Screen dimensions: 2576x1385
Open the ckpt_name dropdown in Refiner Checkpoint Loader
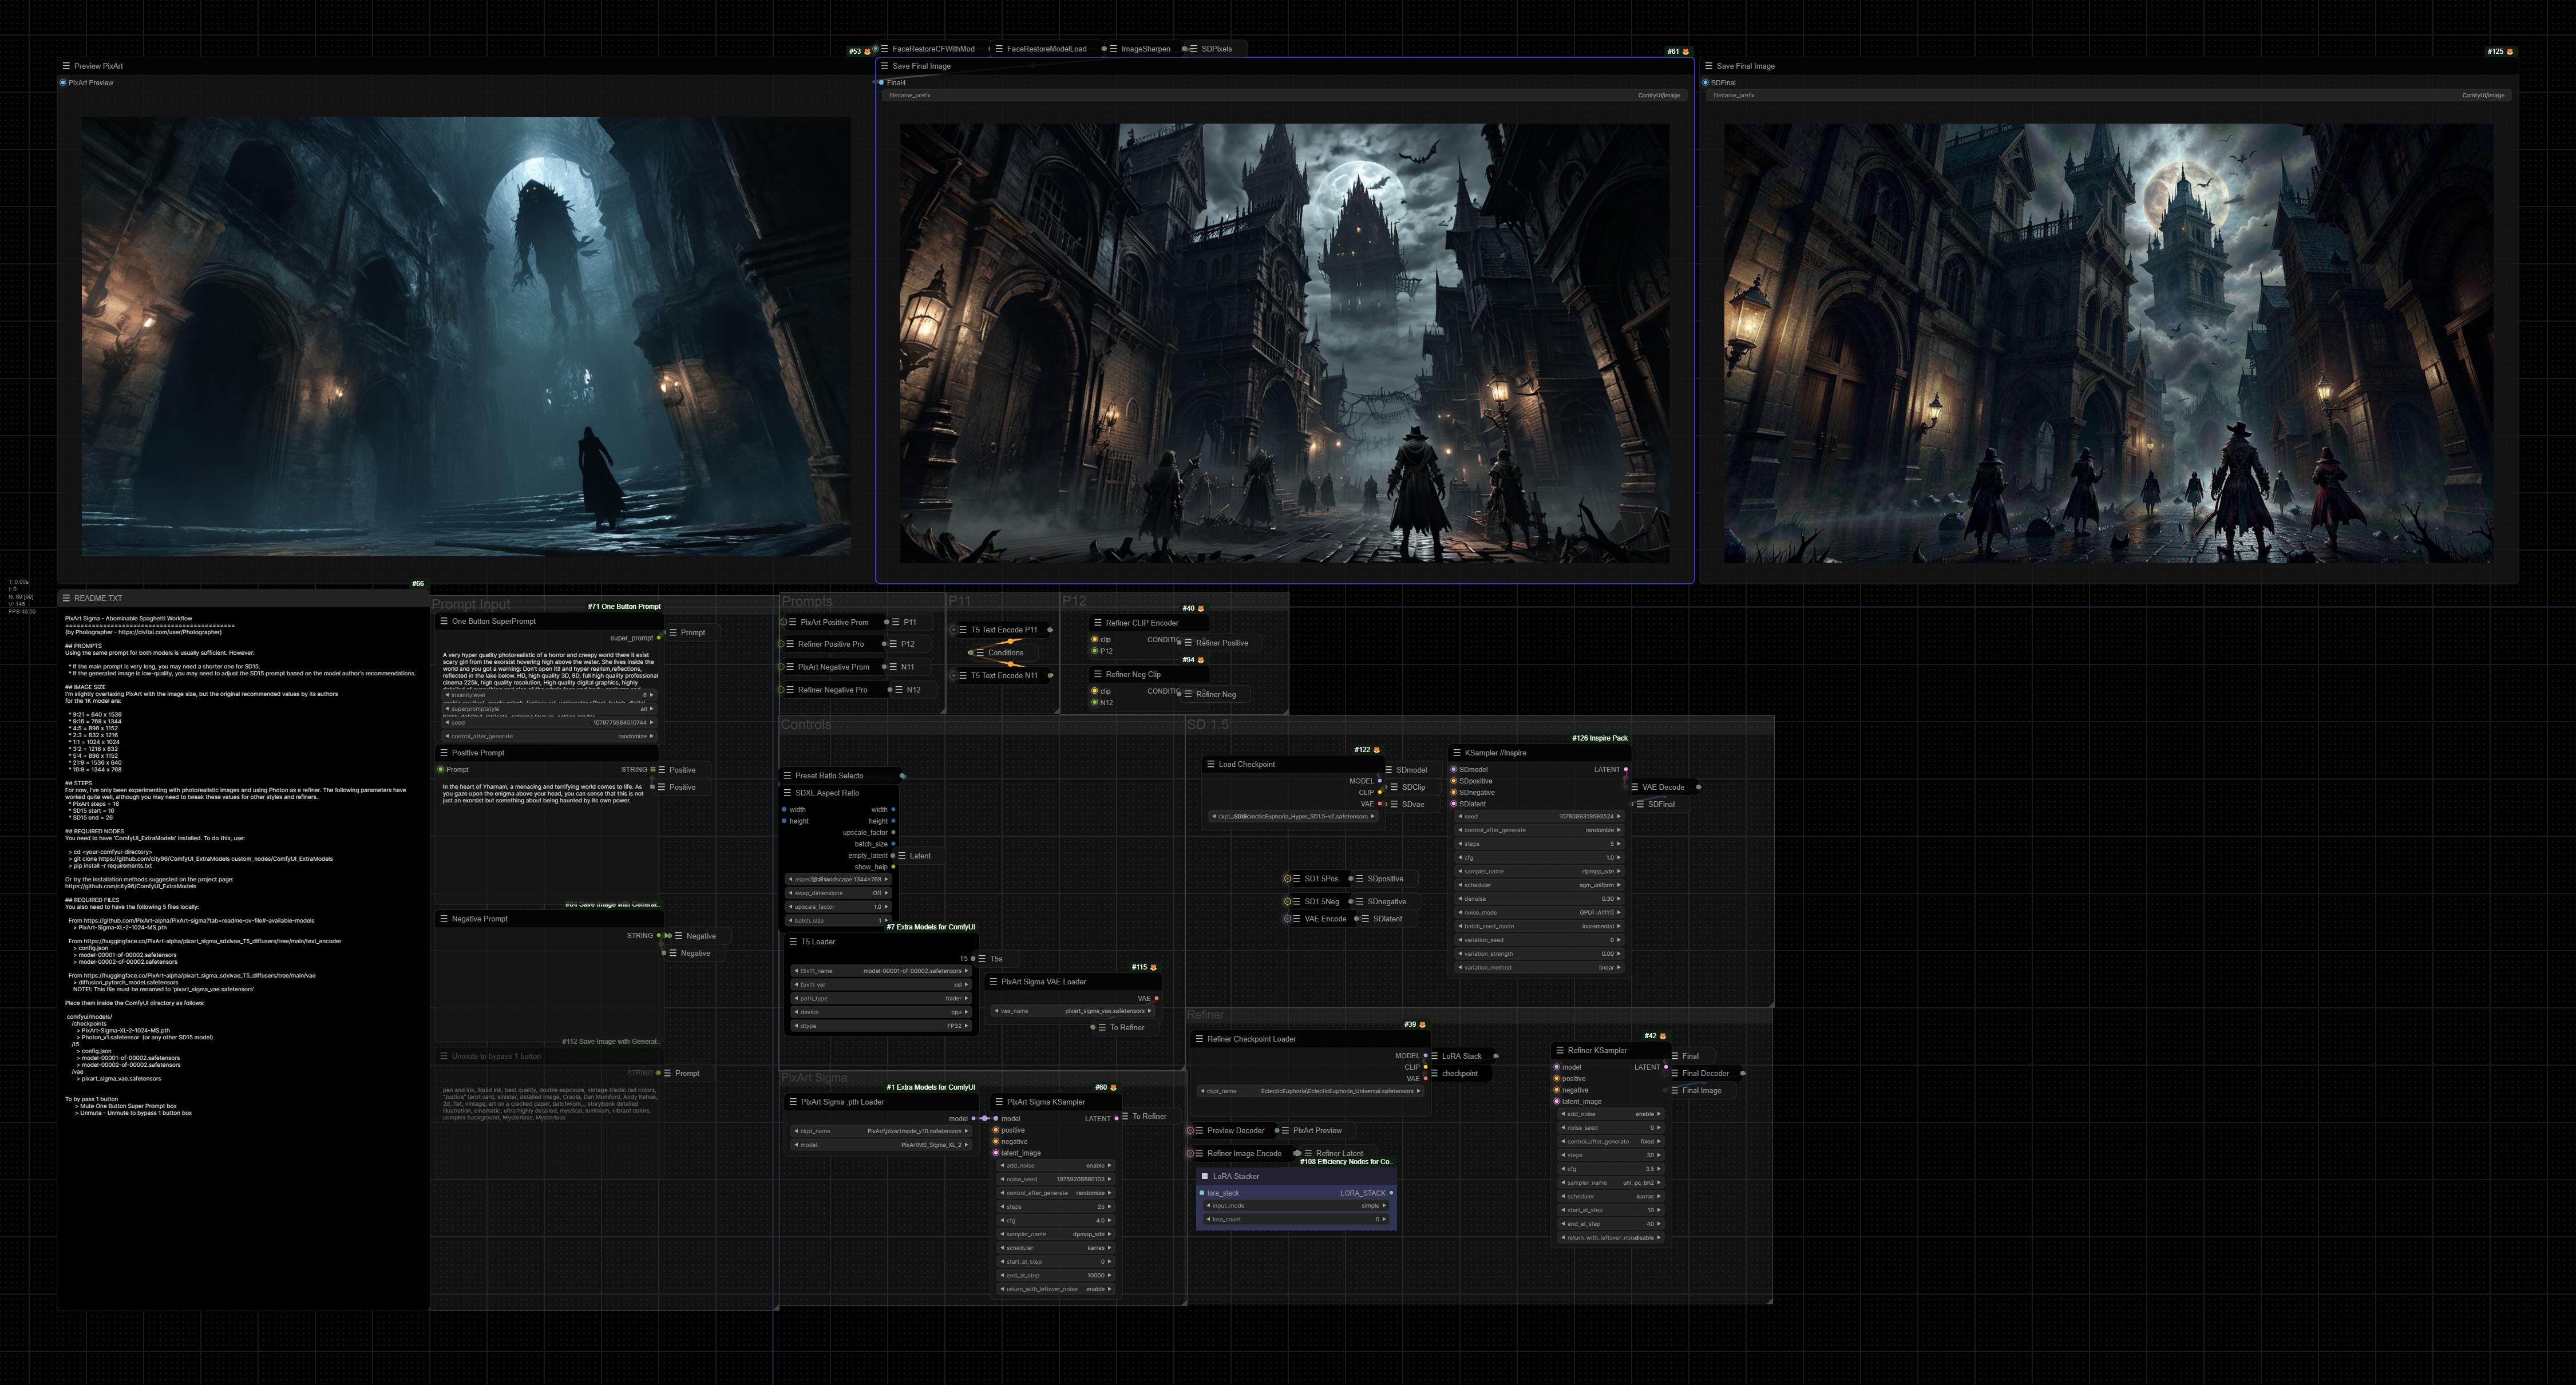1310,1092
